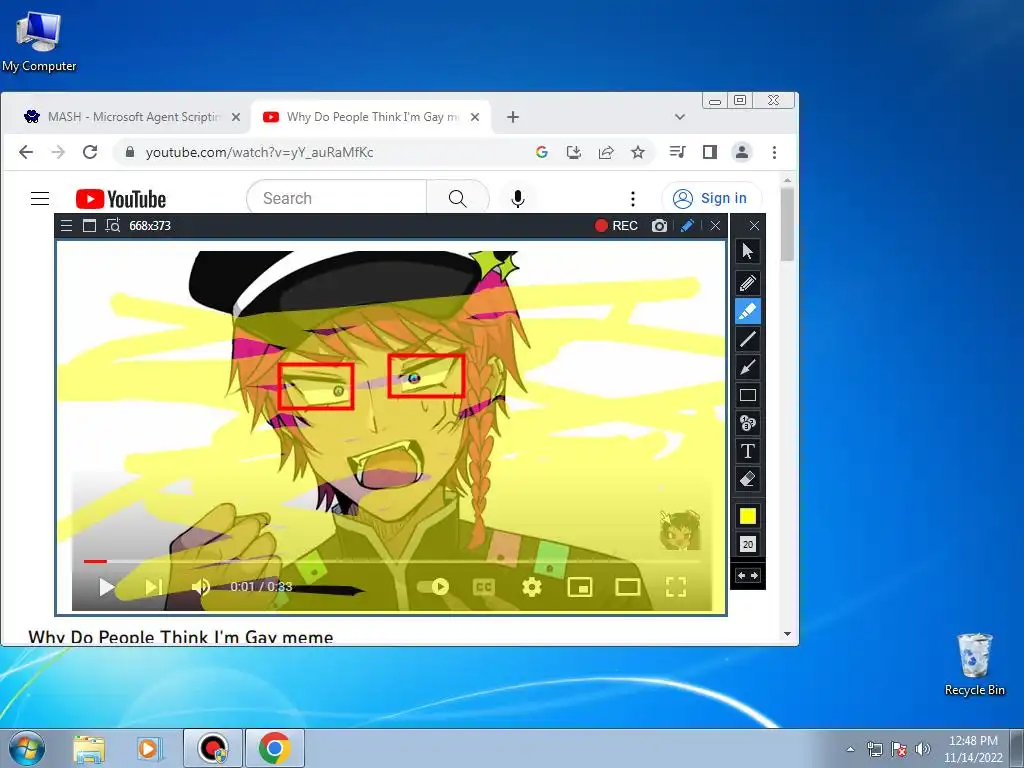
Task: Toggle the autoplay switch
Action: [433, 586]
